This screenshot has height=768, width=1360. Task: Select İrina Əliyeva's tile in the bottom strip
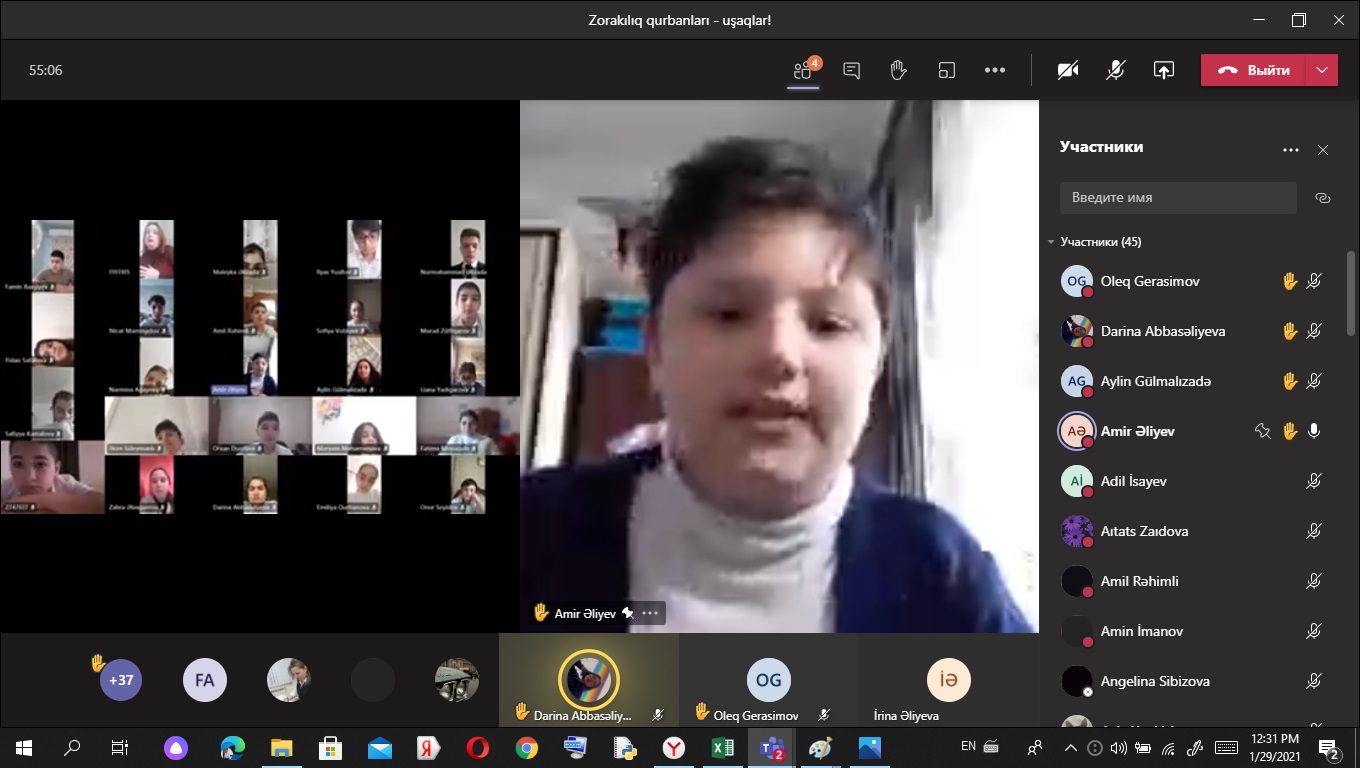coord(948,680)
